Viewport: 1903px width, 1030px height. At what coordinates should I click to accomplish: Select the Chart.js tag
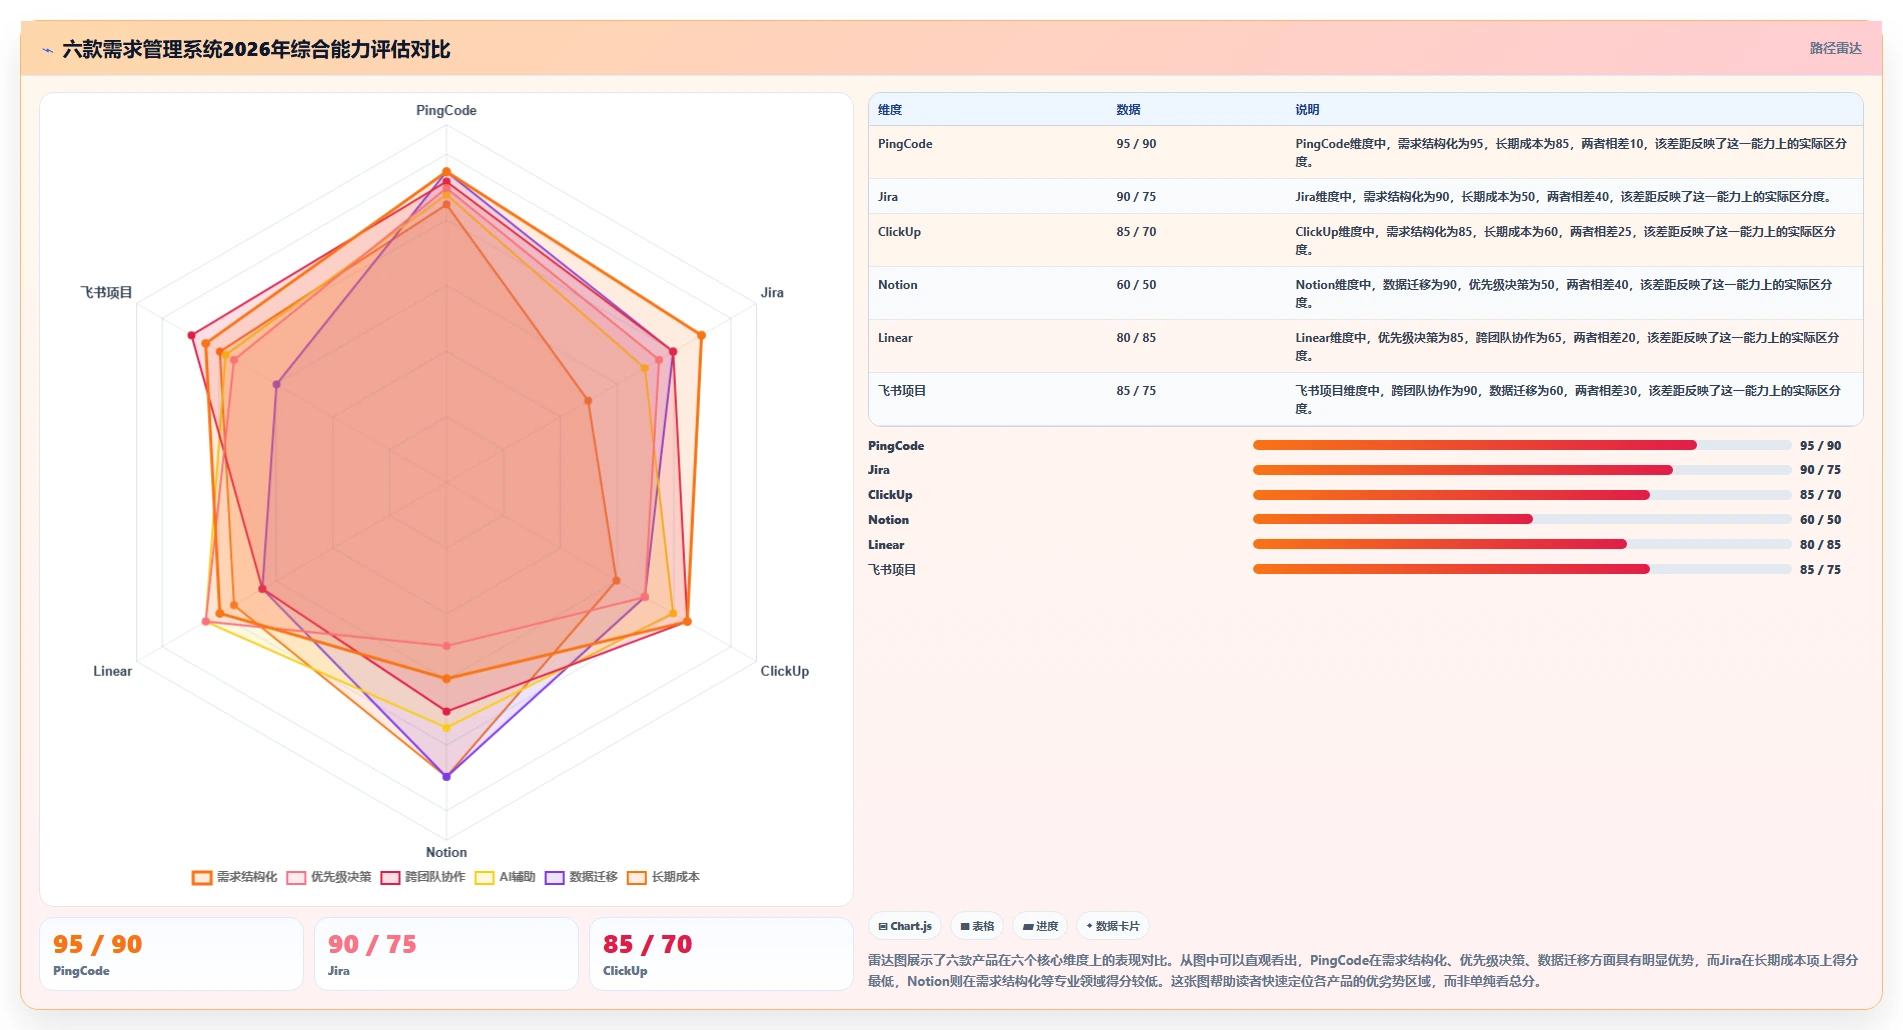[905, 926]
